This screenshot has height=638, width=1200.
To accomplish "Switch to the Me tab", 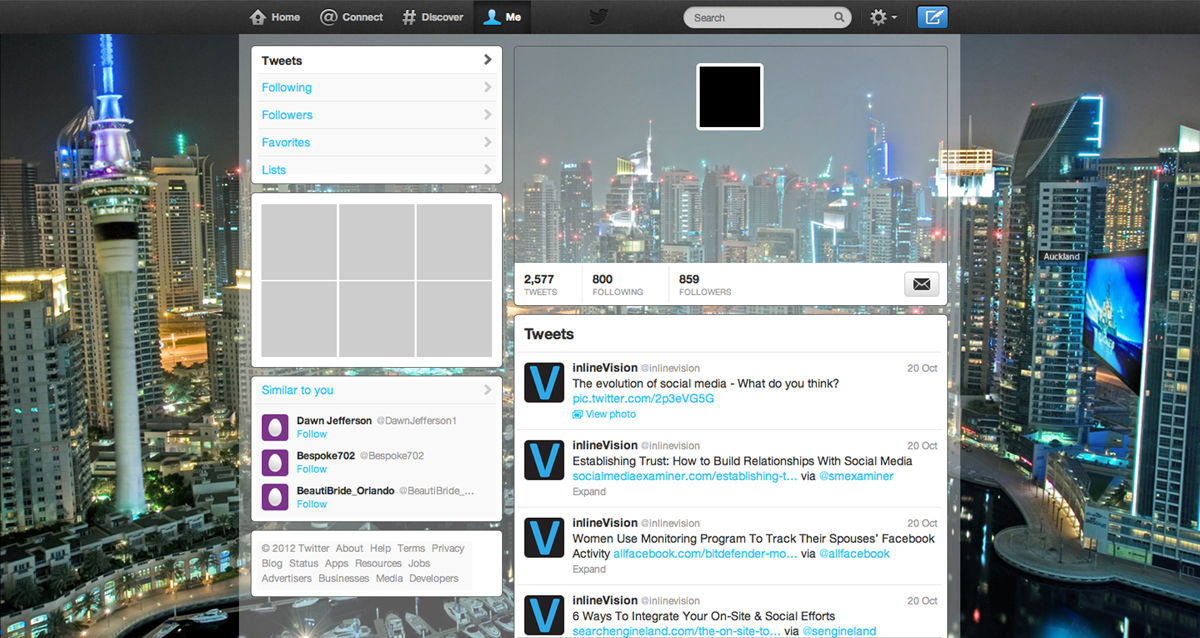I will pos(502,16).
